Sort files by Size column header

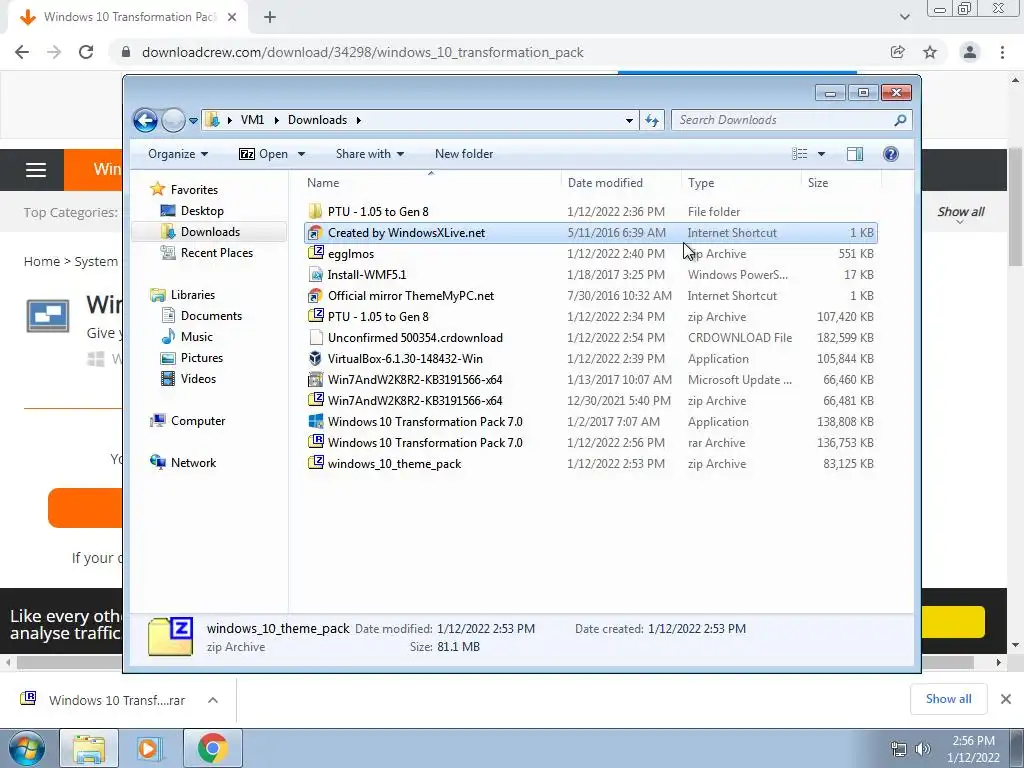tap(842, 183)
